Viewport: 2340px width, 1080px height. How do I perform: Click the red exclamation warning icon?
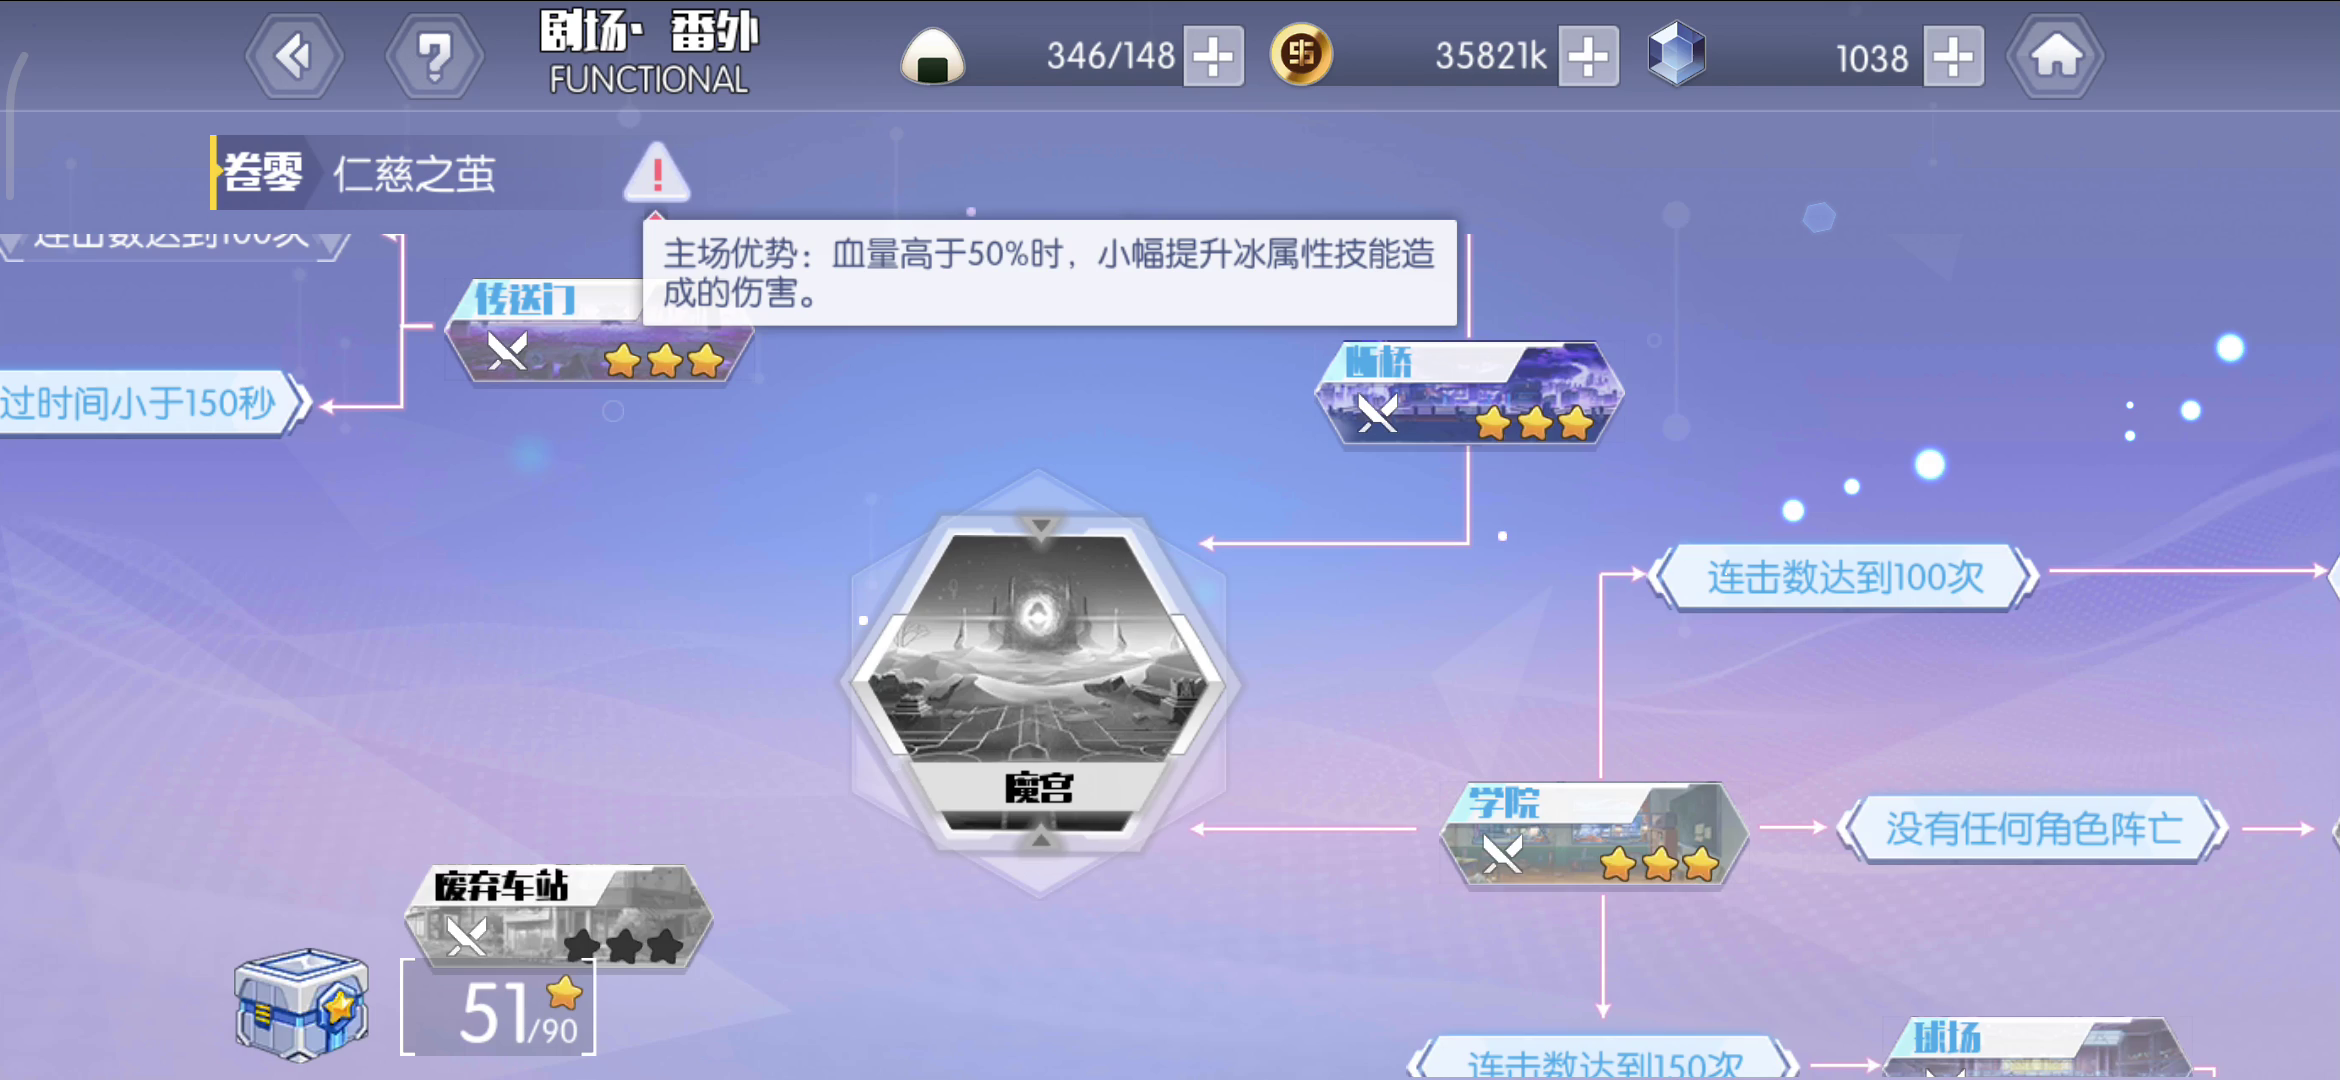[x=656, y=172]
